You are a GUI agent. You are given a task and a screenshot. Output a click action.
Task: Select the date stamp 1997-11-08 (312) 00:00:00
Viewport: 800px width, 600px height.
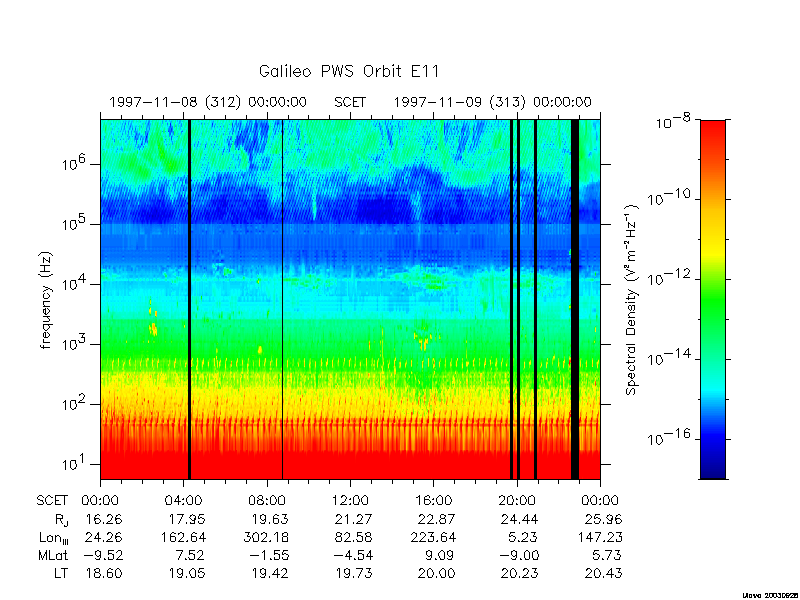pos(208,102)
